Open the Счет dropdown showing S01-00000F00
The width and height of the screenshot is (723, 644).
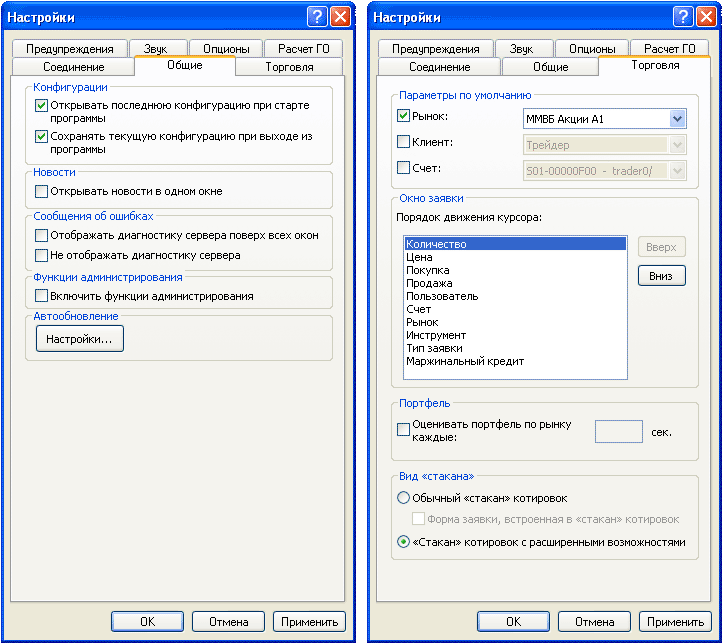677,171
